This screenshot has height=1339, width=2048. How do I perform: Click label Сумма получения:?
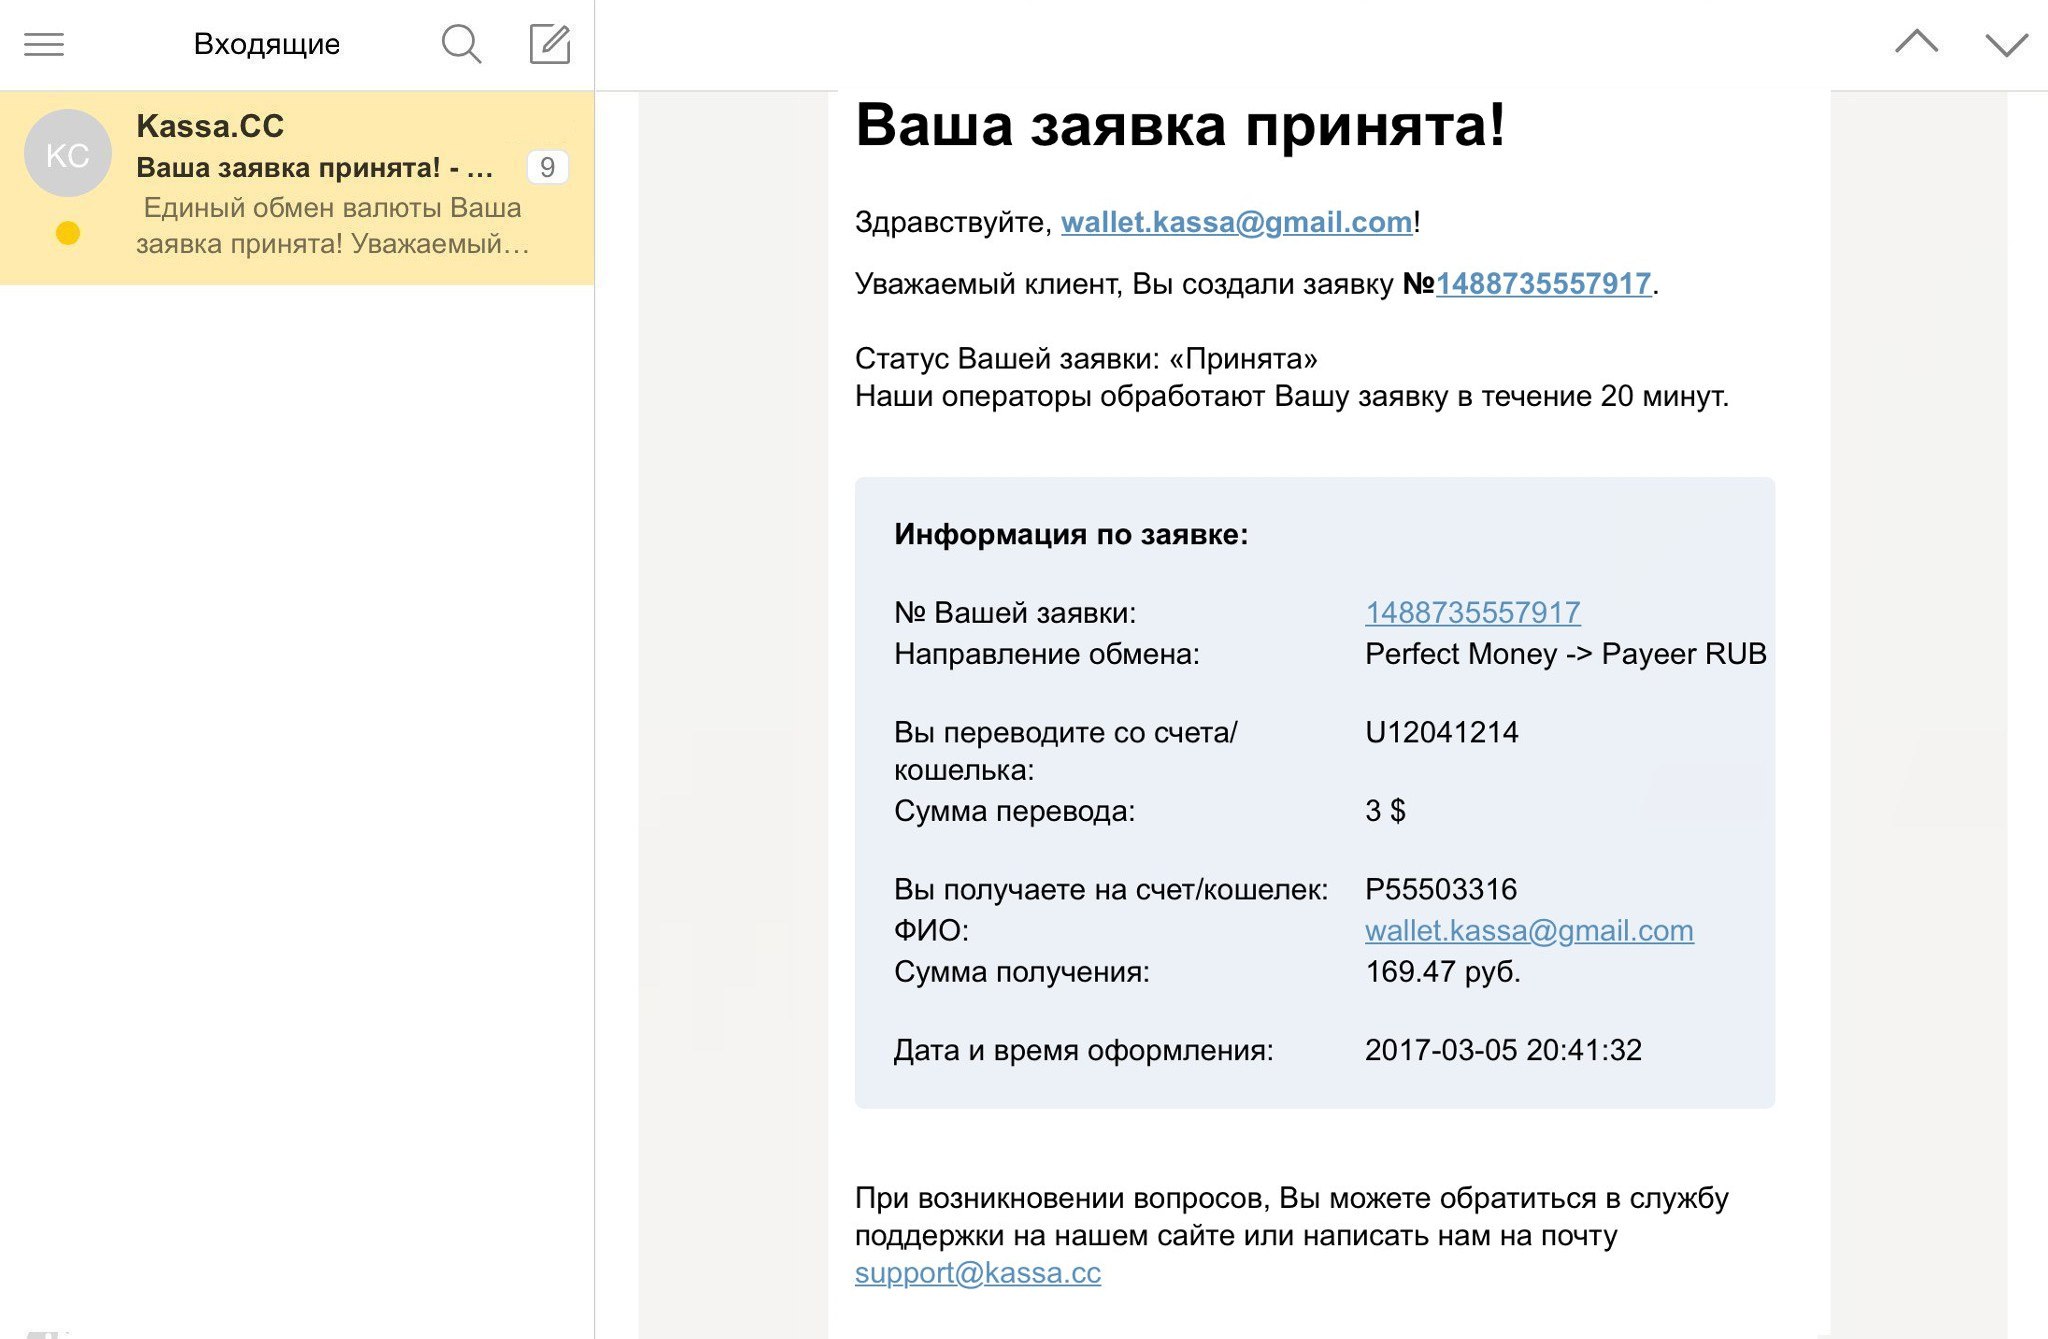1022,972
